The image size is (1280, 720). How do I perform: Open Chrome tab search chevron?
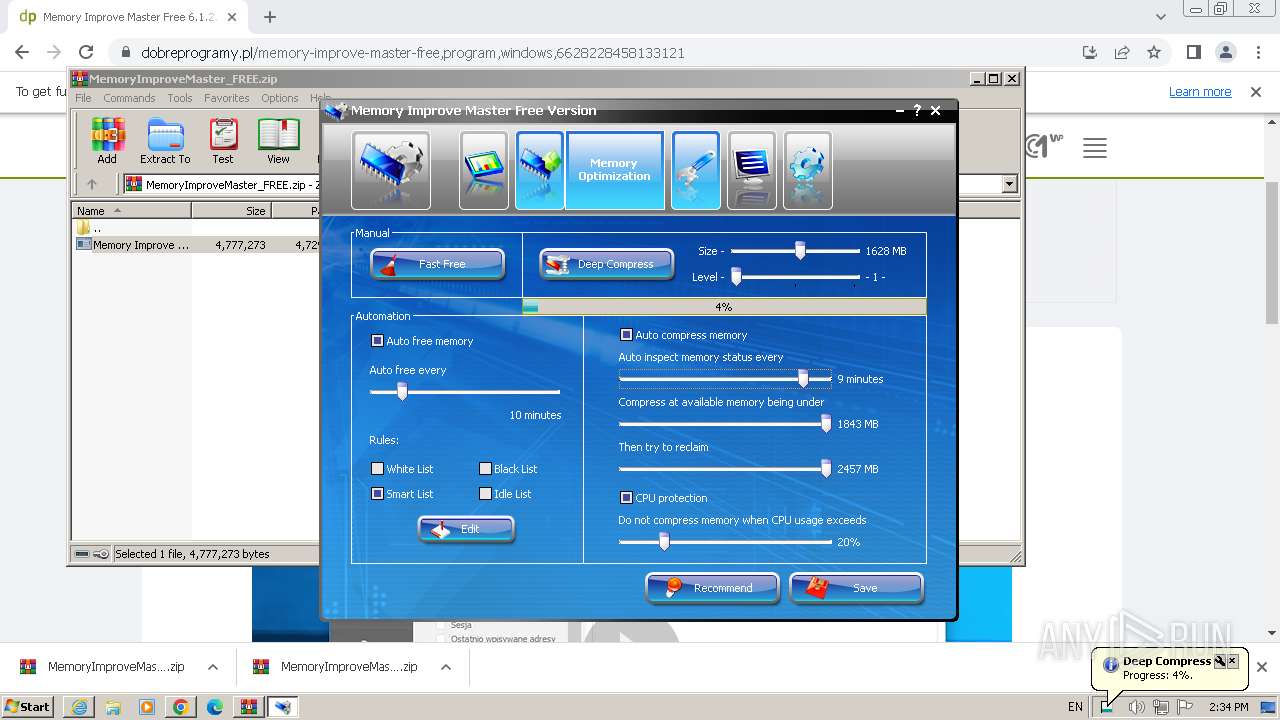(x=1160, y=17)
